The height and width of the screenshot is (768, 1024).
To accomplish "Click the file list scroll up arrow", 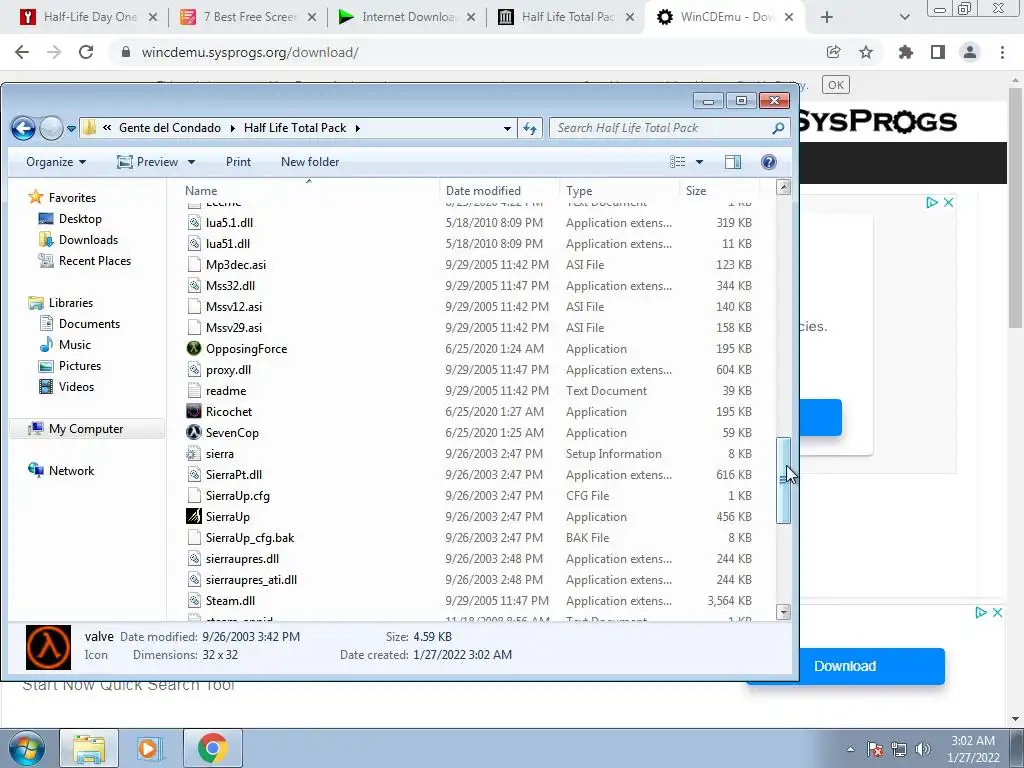I will click(x=783, y=188).
